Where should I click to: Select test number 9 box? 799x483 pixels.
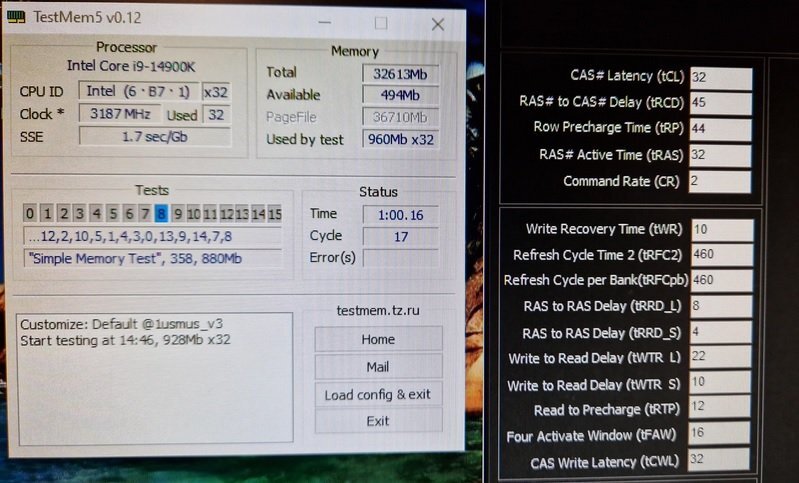[178, 213]
